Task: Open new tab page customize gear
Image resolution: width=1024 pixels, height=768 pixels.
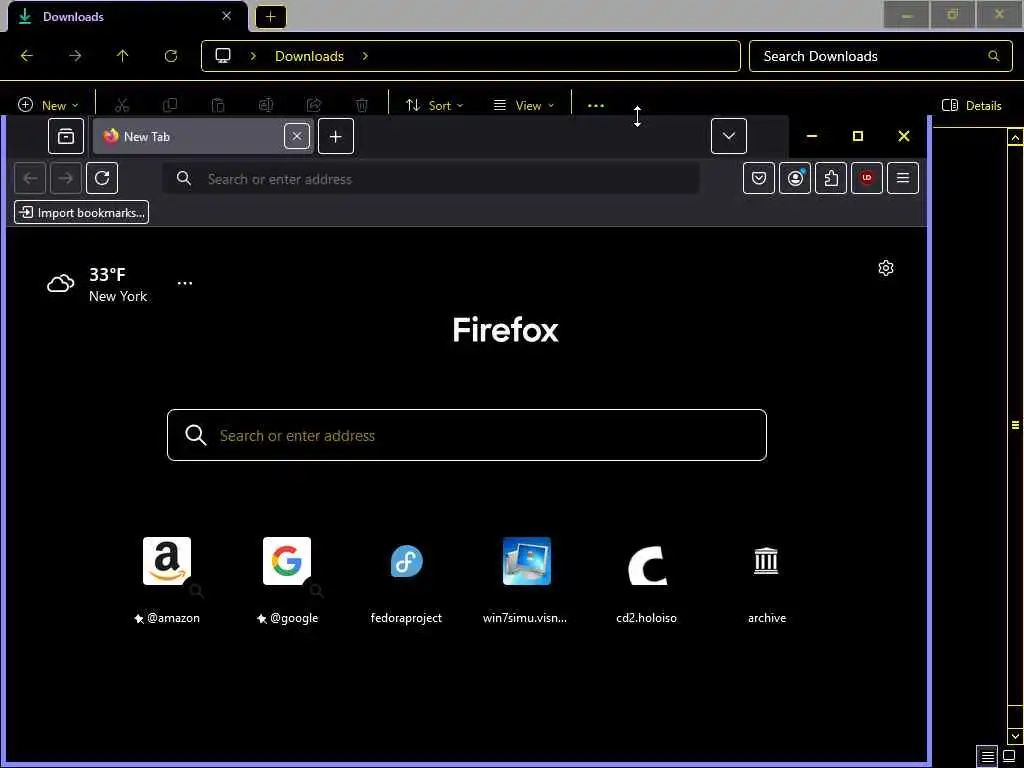Action: click(x=886, y=268)
